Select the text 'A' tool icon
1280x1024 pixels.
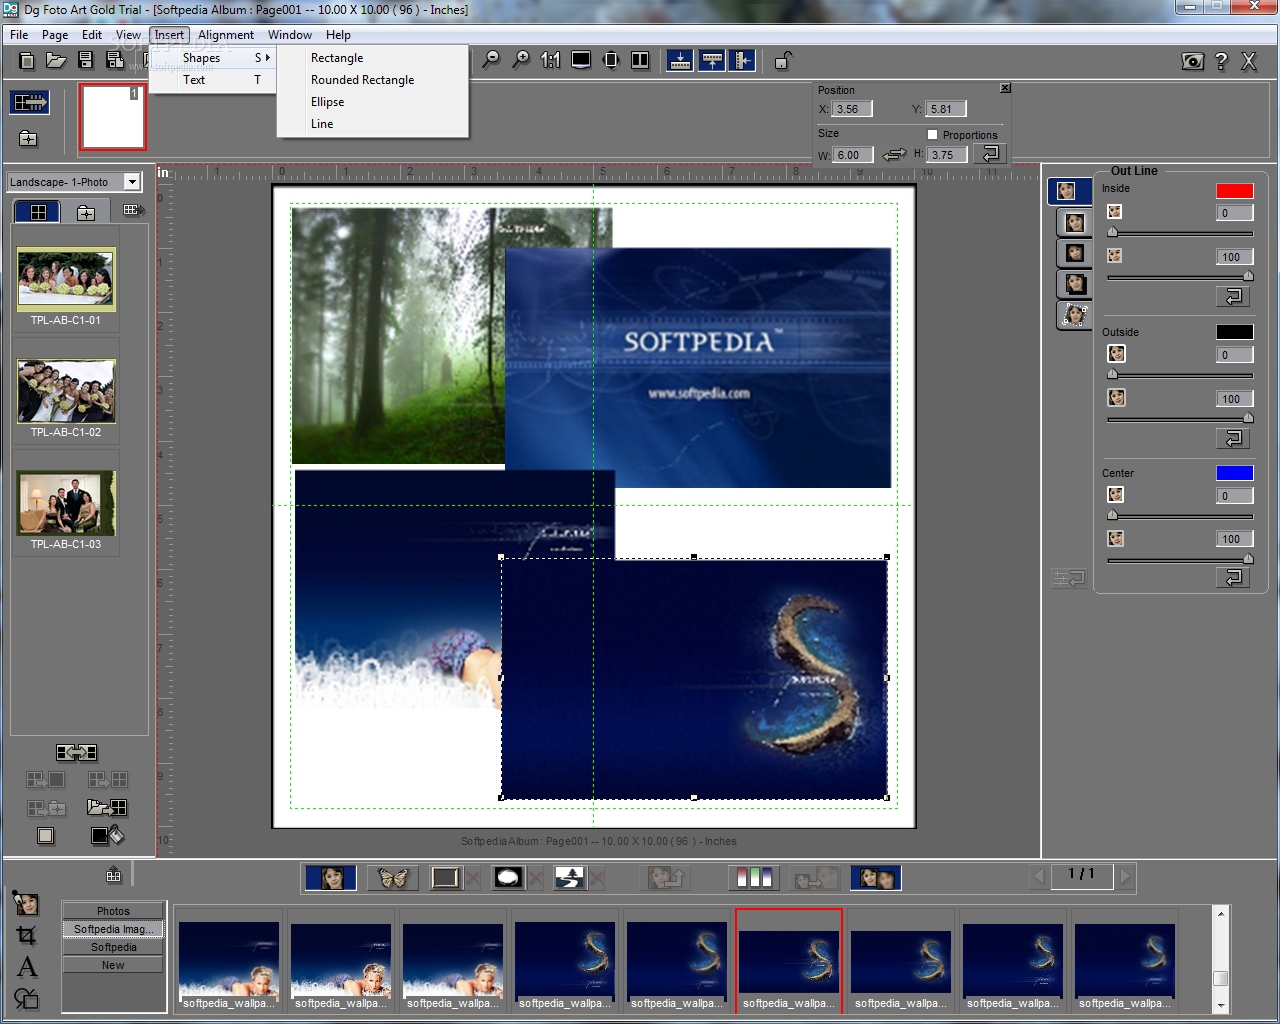27,967
